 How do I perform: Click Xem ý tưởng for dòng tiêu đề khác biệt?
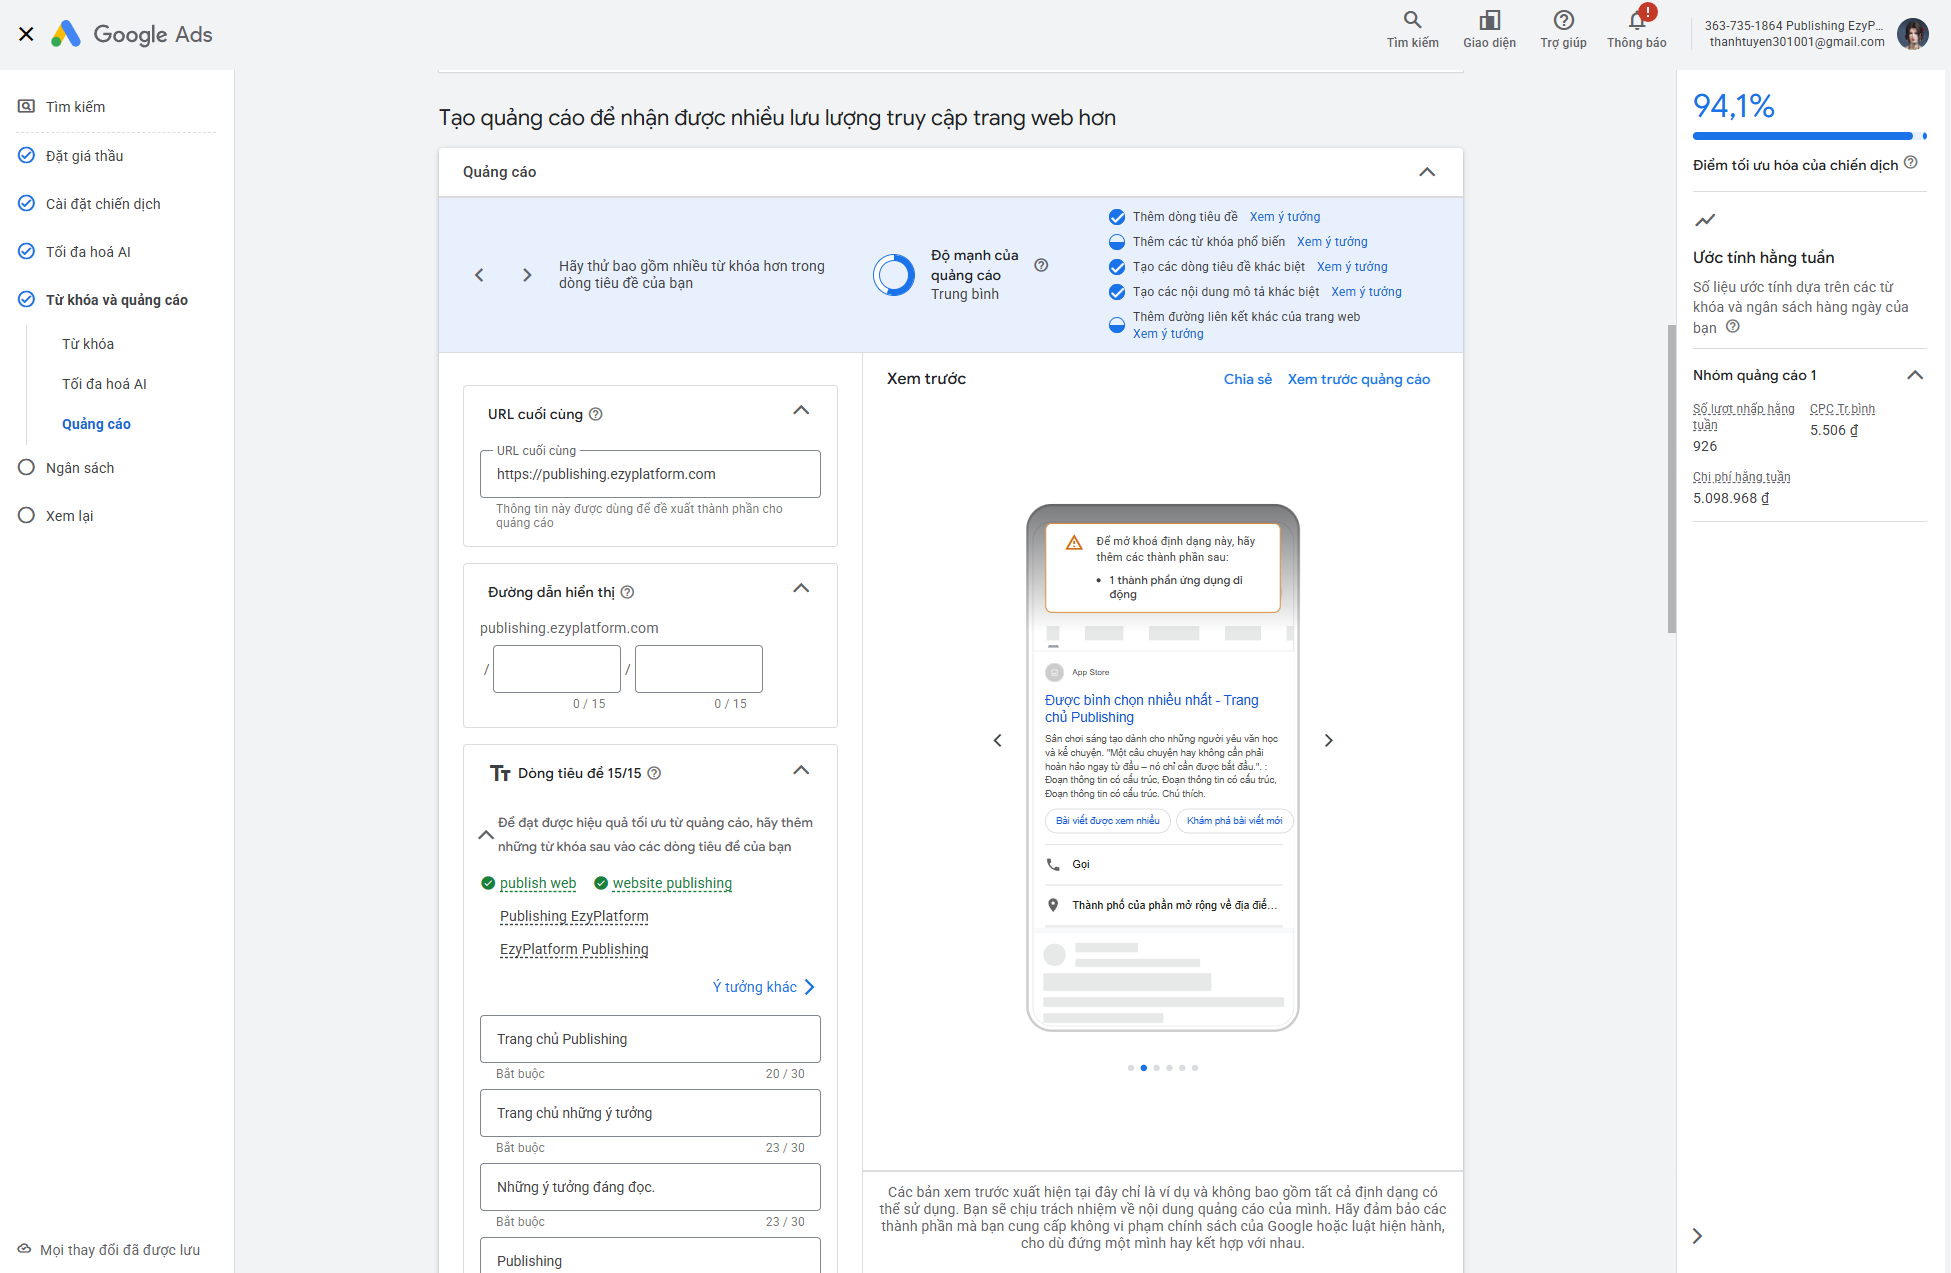(1352, 267)
